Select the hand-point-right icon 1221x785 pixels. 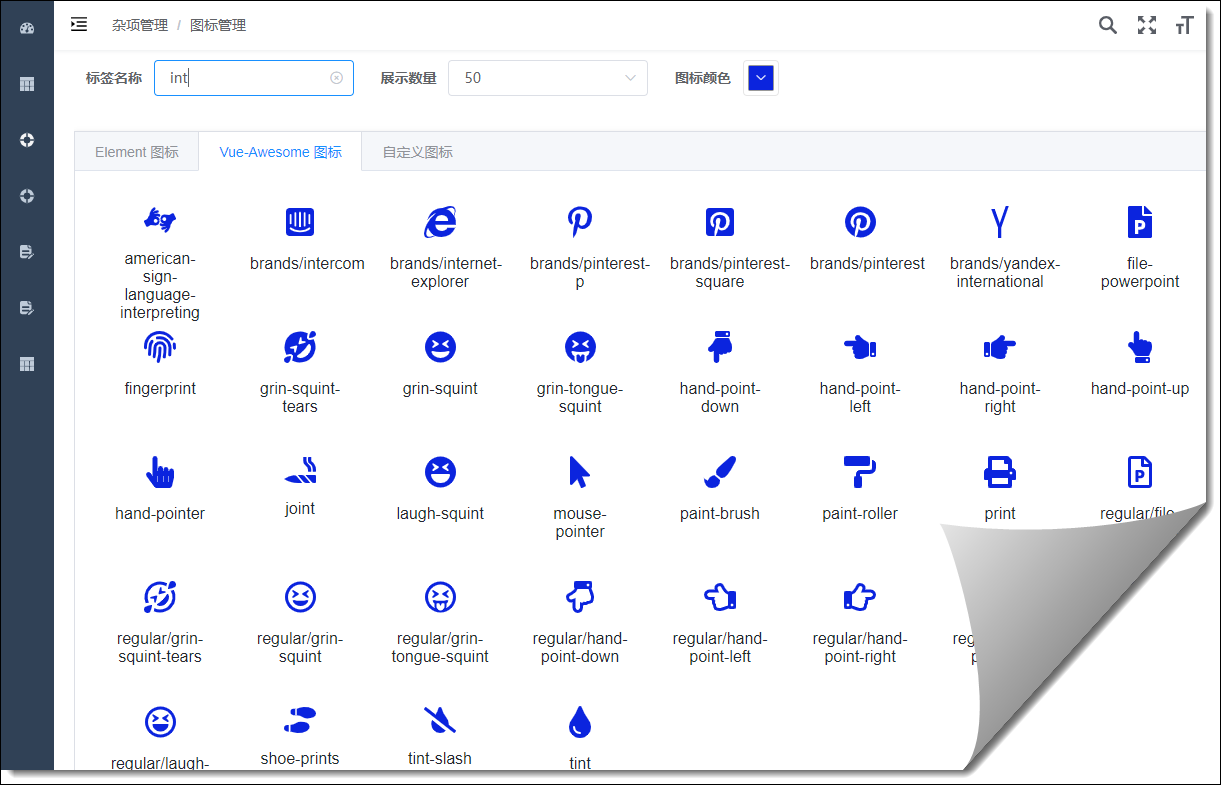pos(1000,347)
